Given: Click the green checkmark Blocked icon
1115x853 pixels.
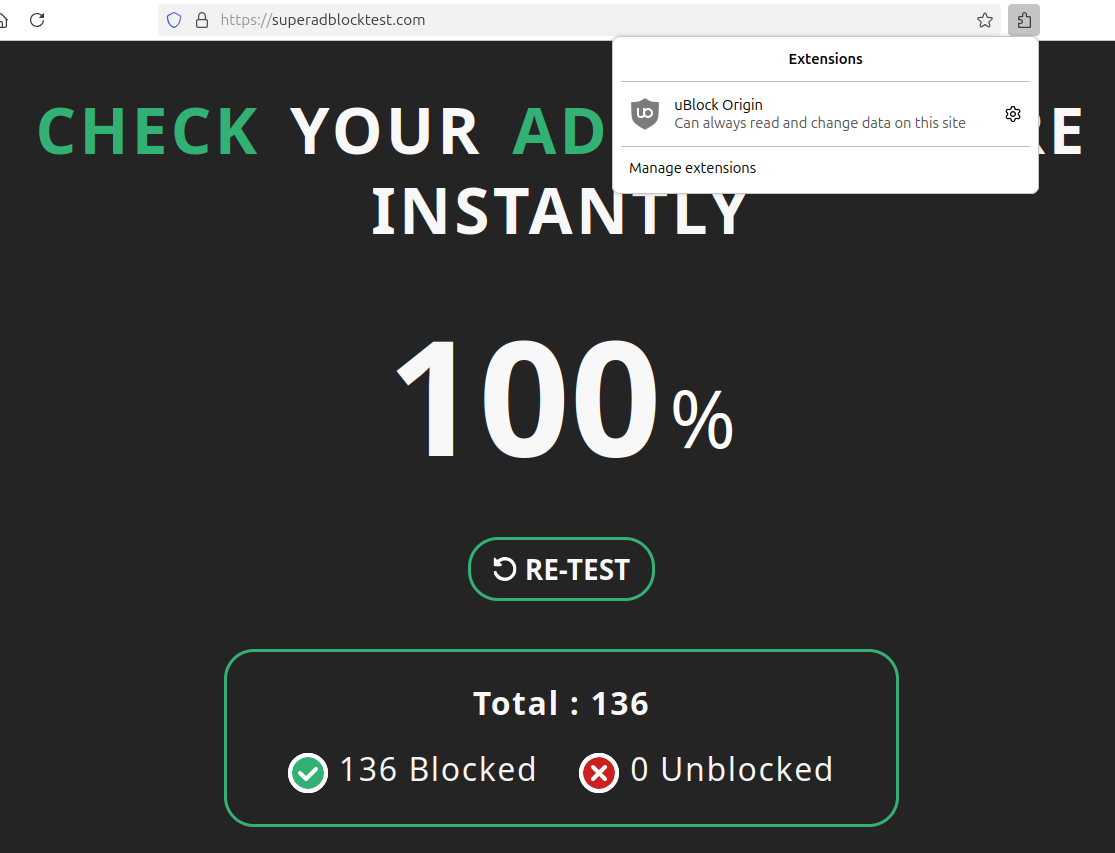Looking at the screenshot, I should coord(308,773).
